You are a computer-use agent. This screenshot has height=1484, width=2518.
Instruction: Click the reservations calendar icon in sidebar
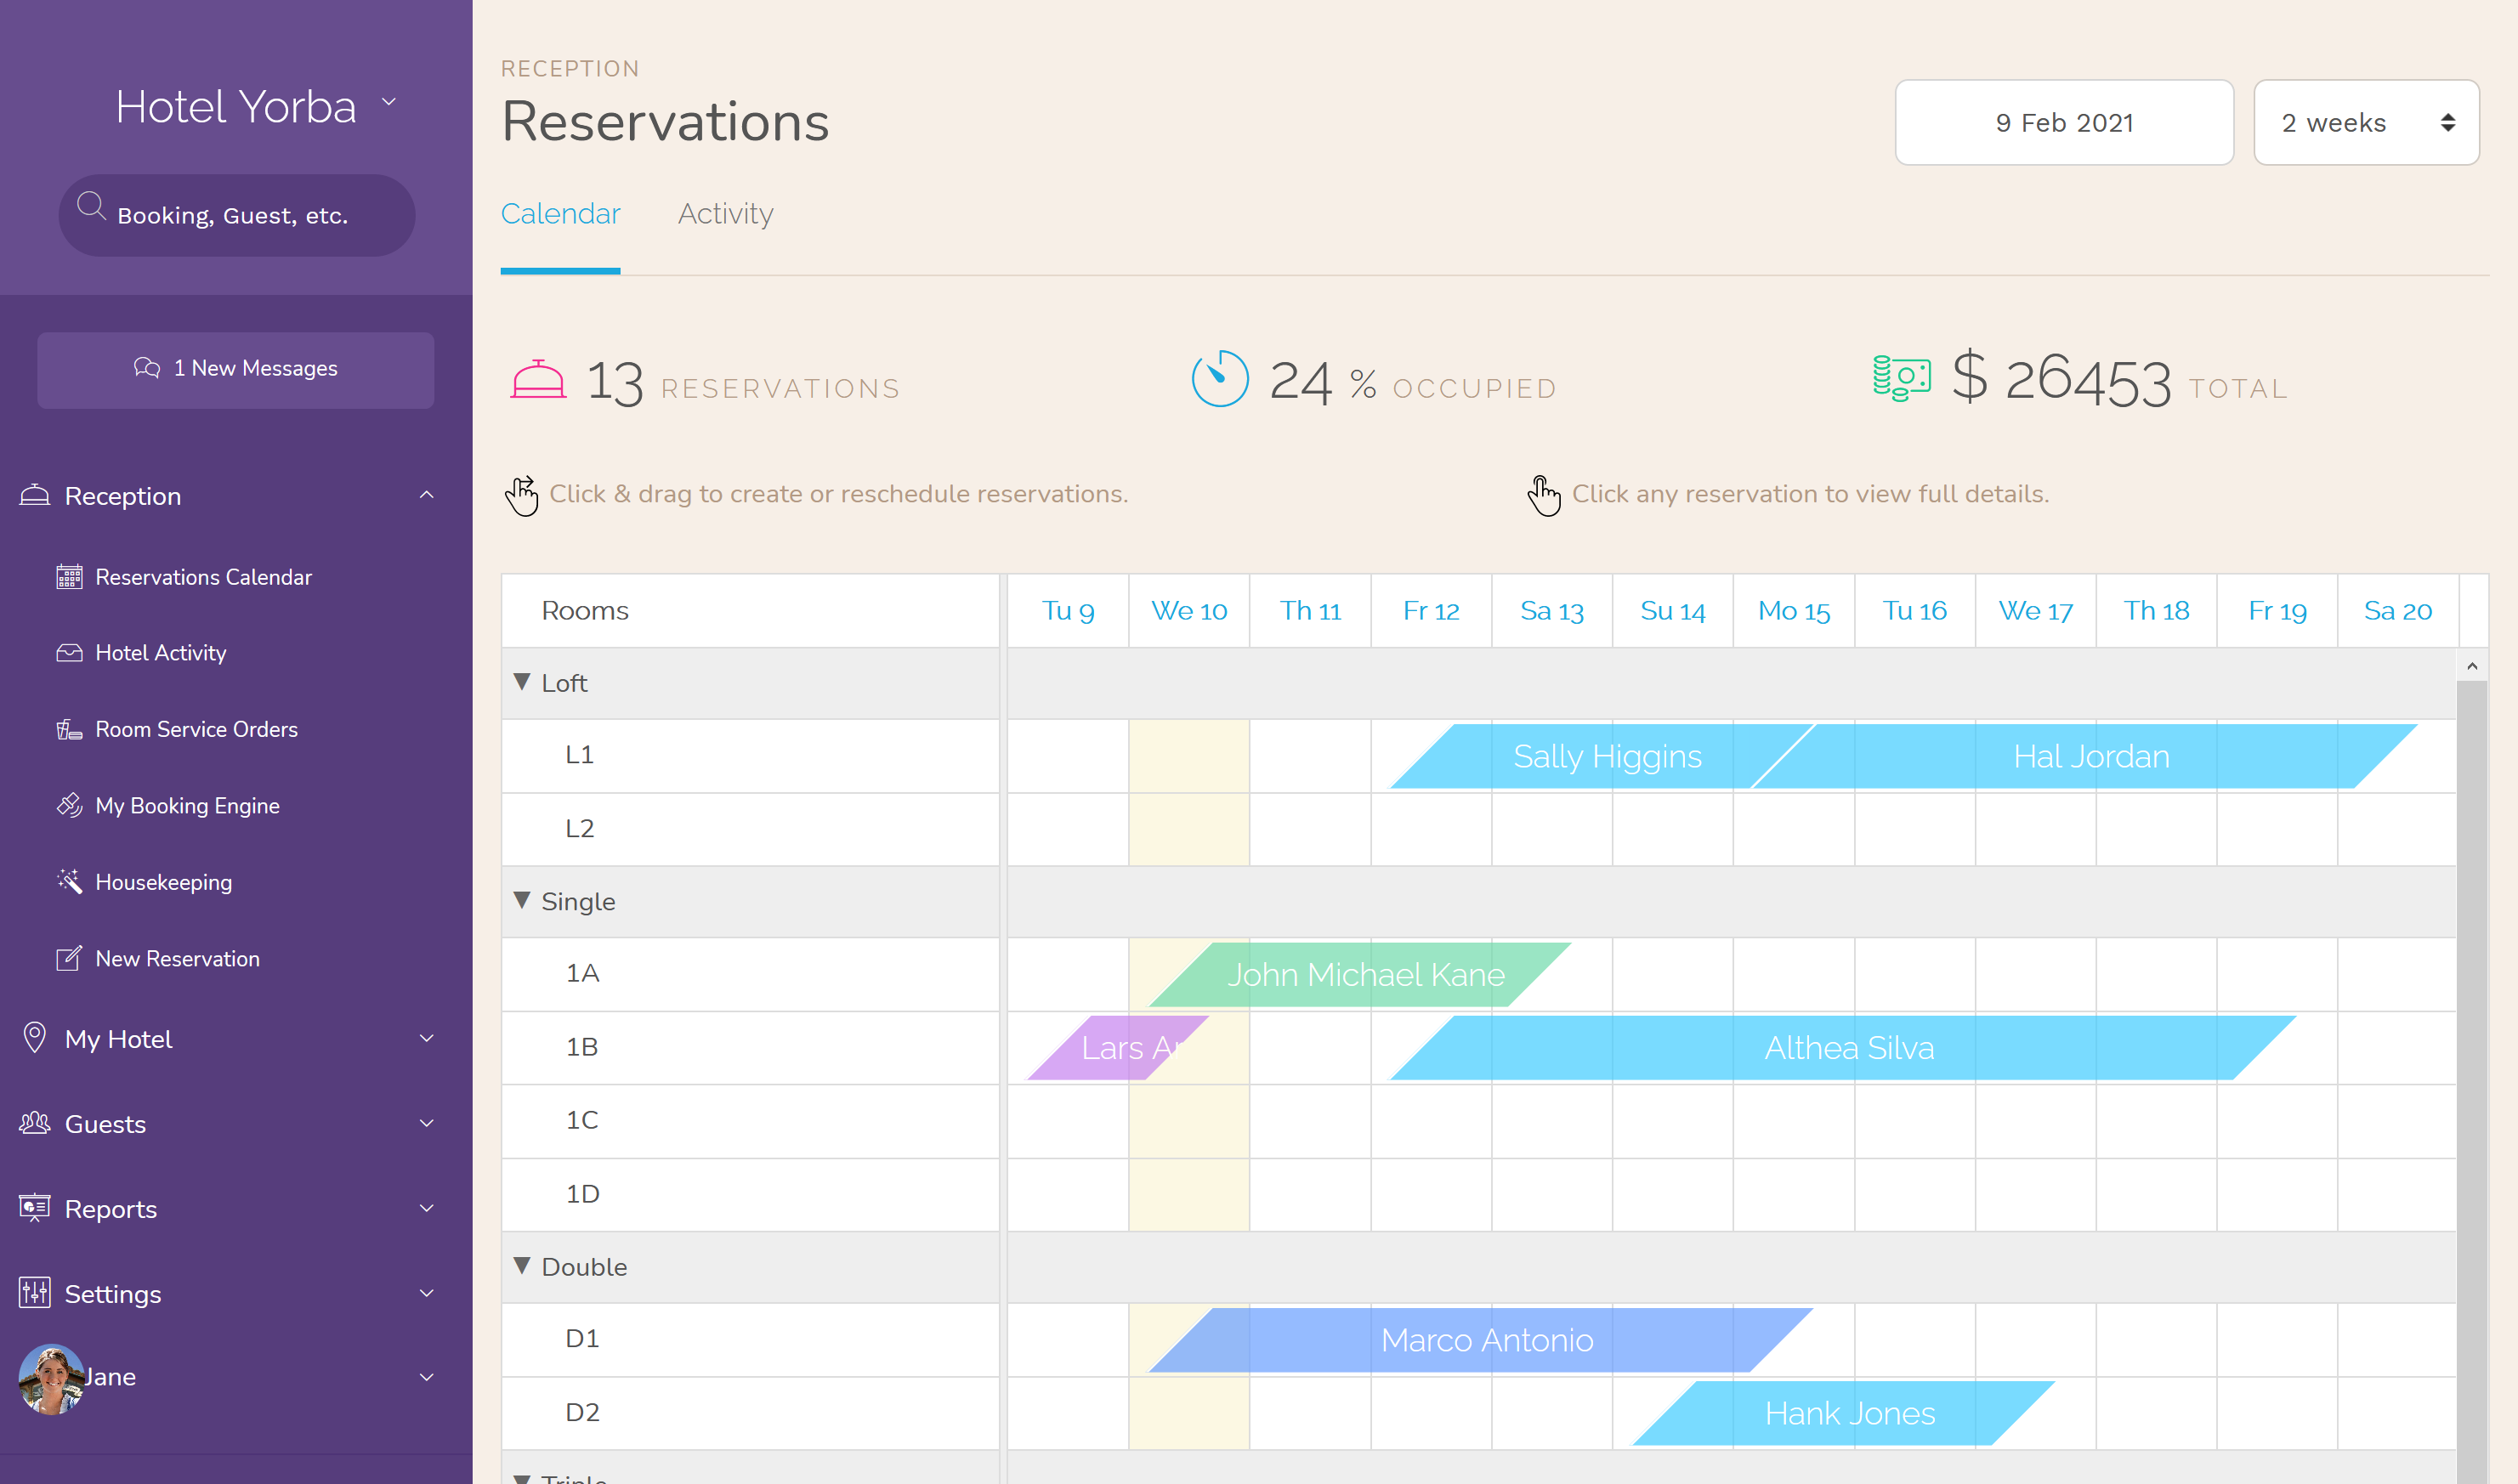click(69, 576)
